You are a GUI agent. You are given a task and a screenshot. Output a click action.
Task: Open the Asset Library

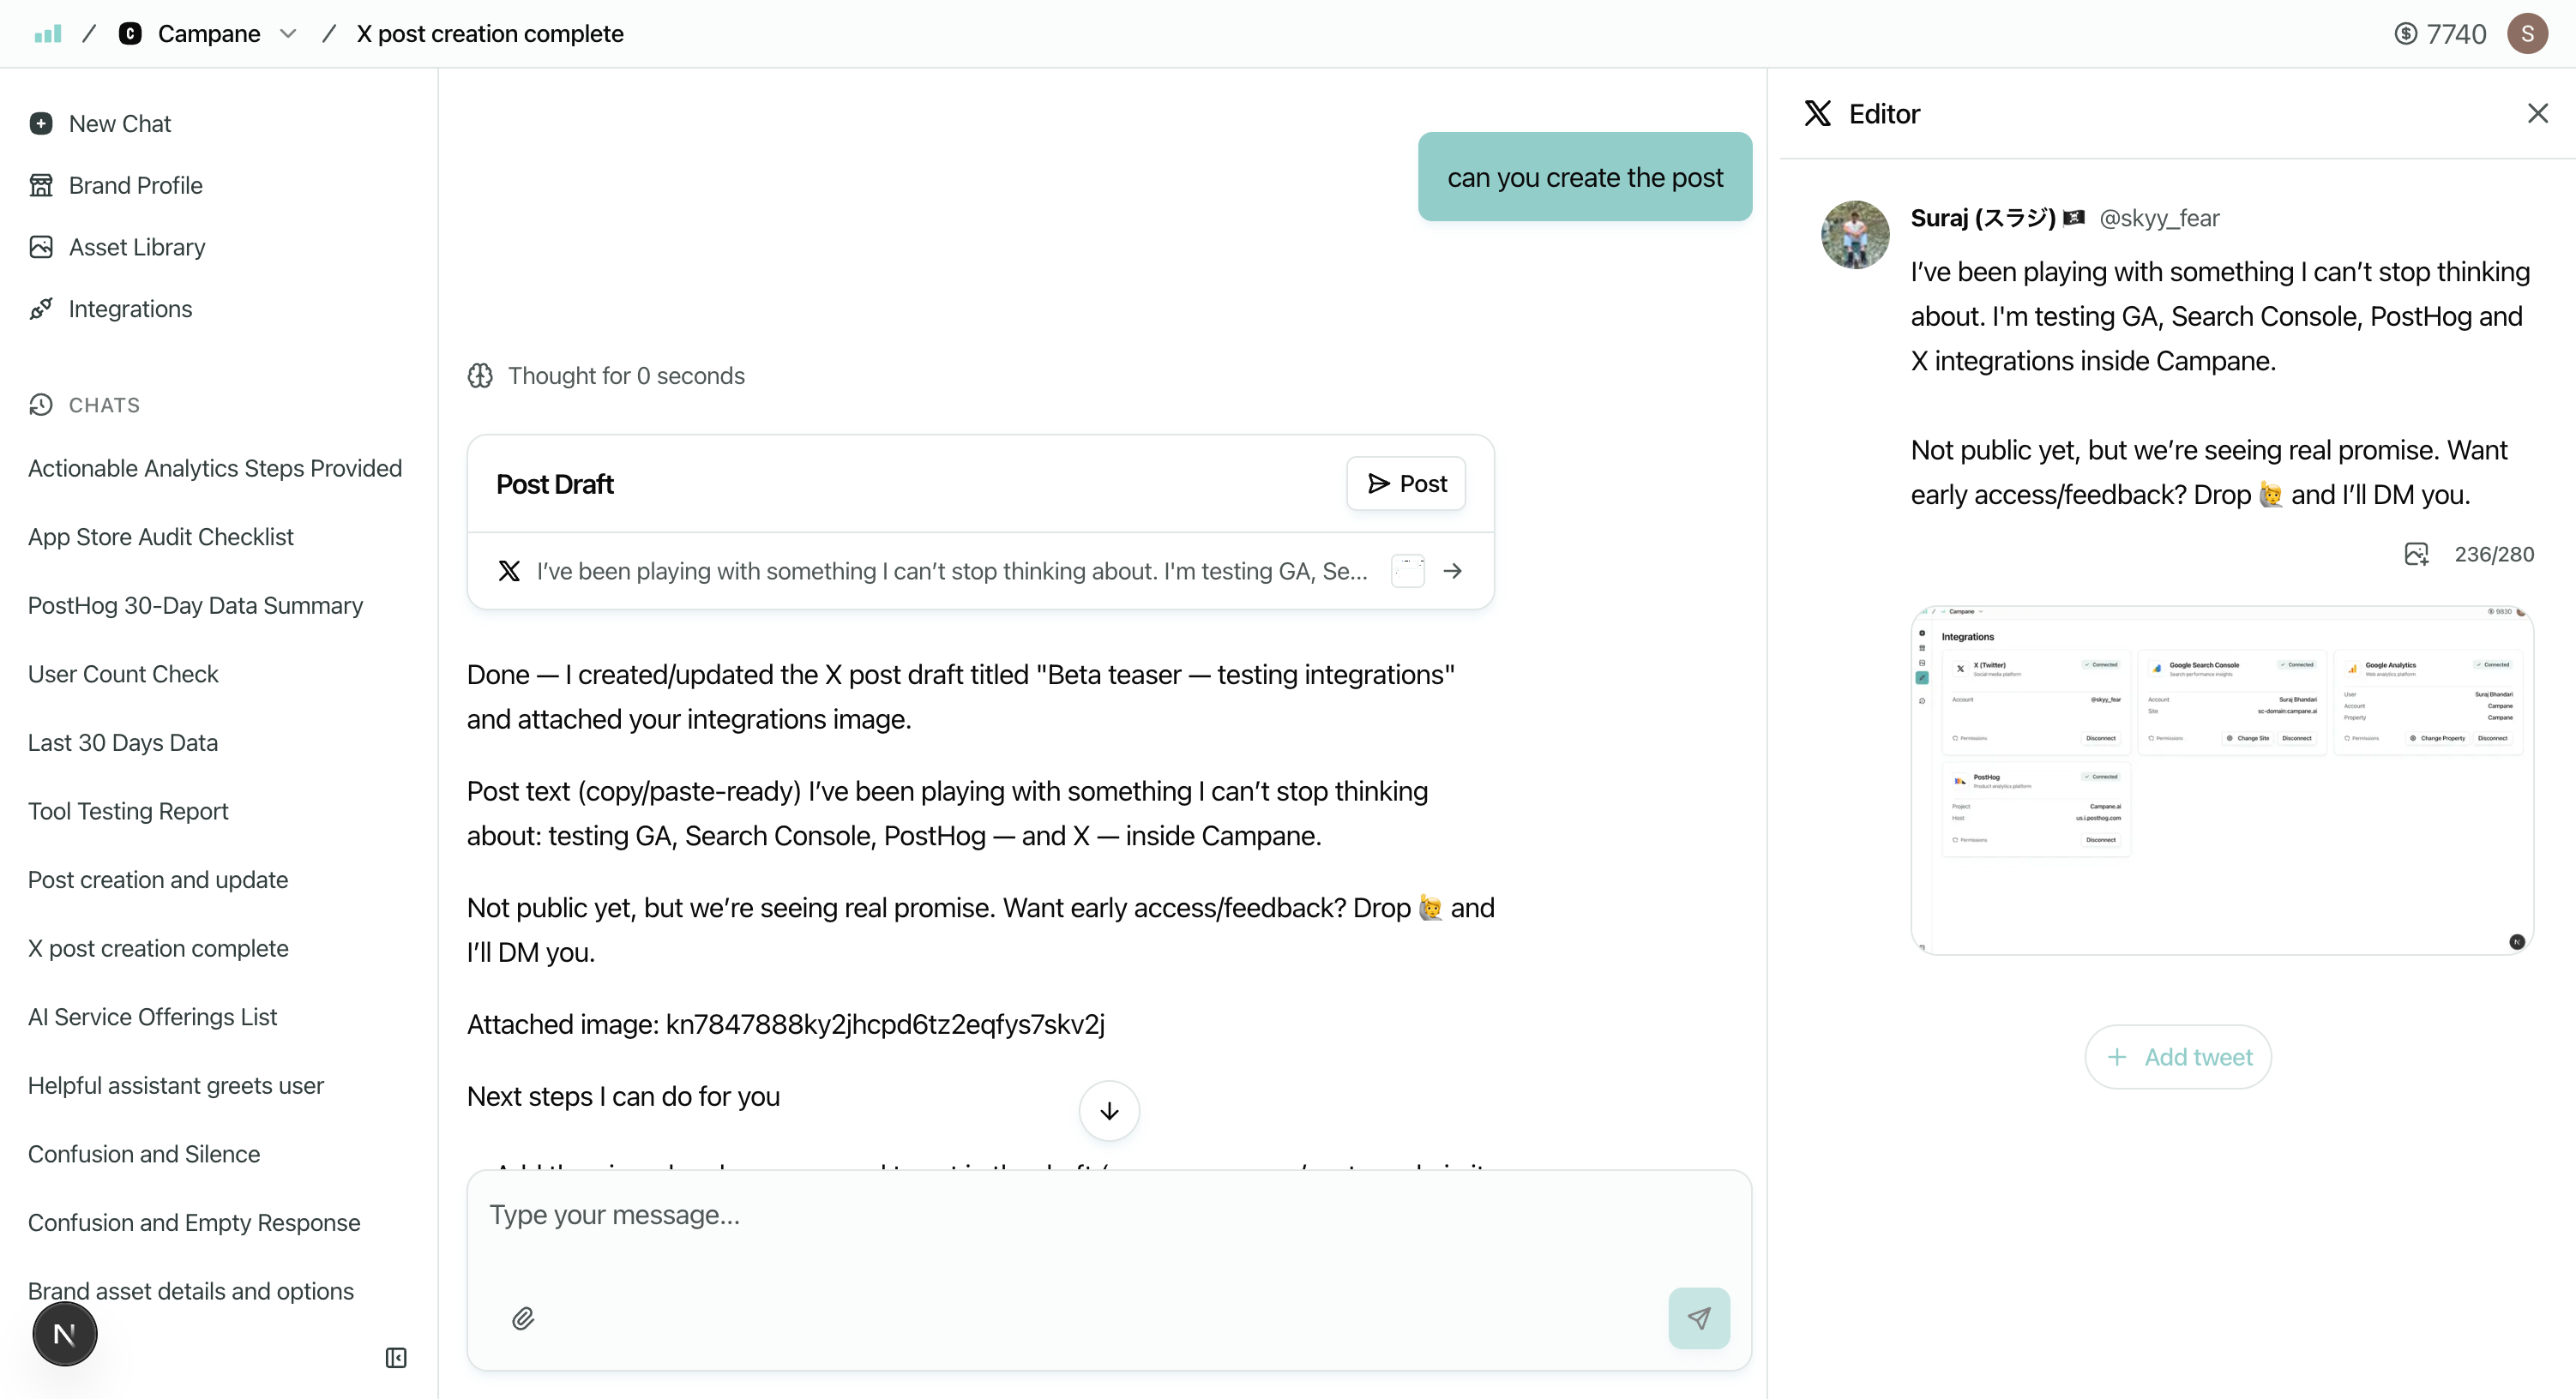(x=136, y=246)
